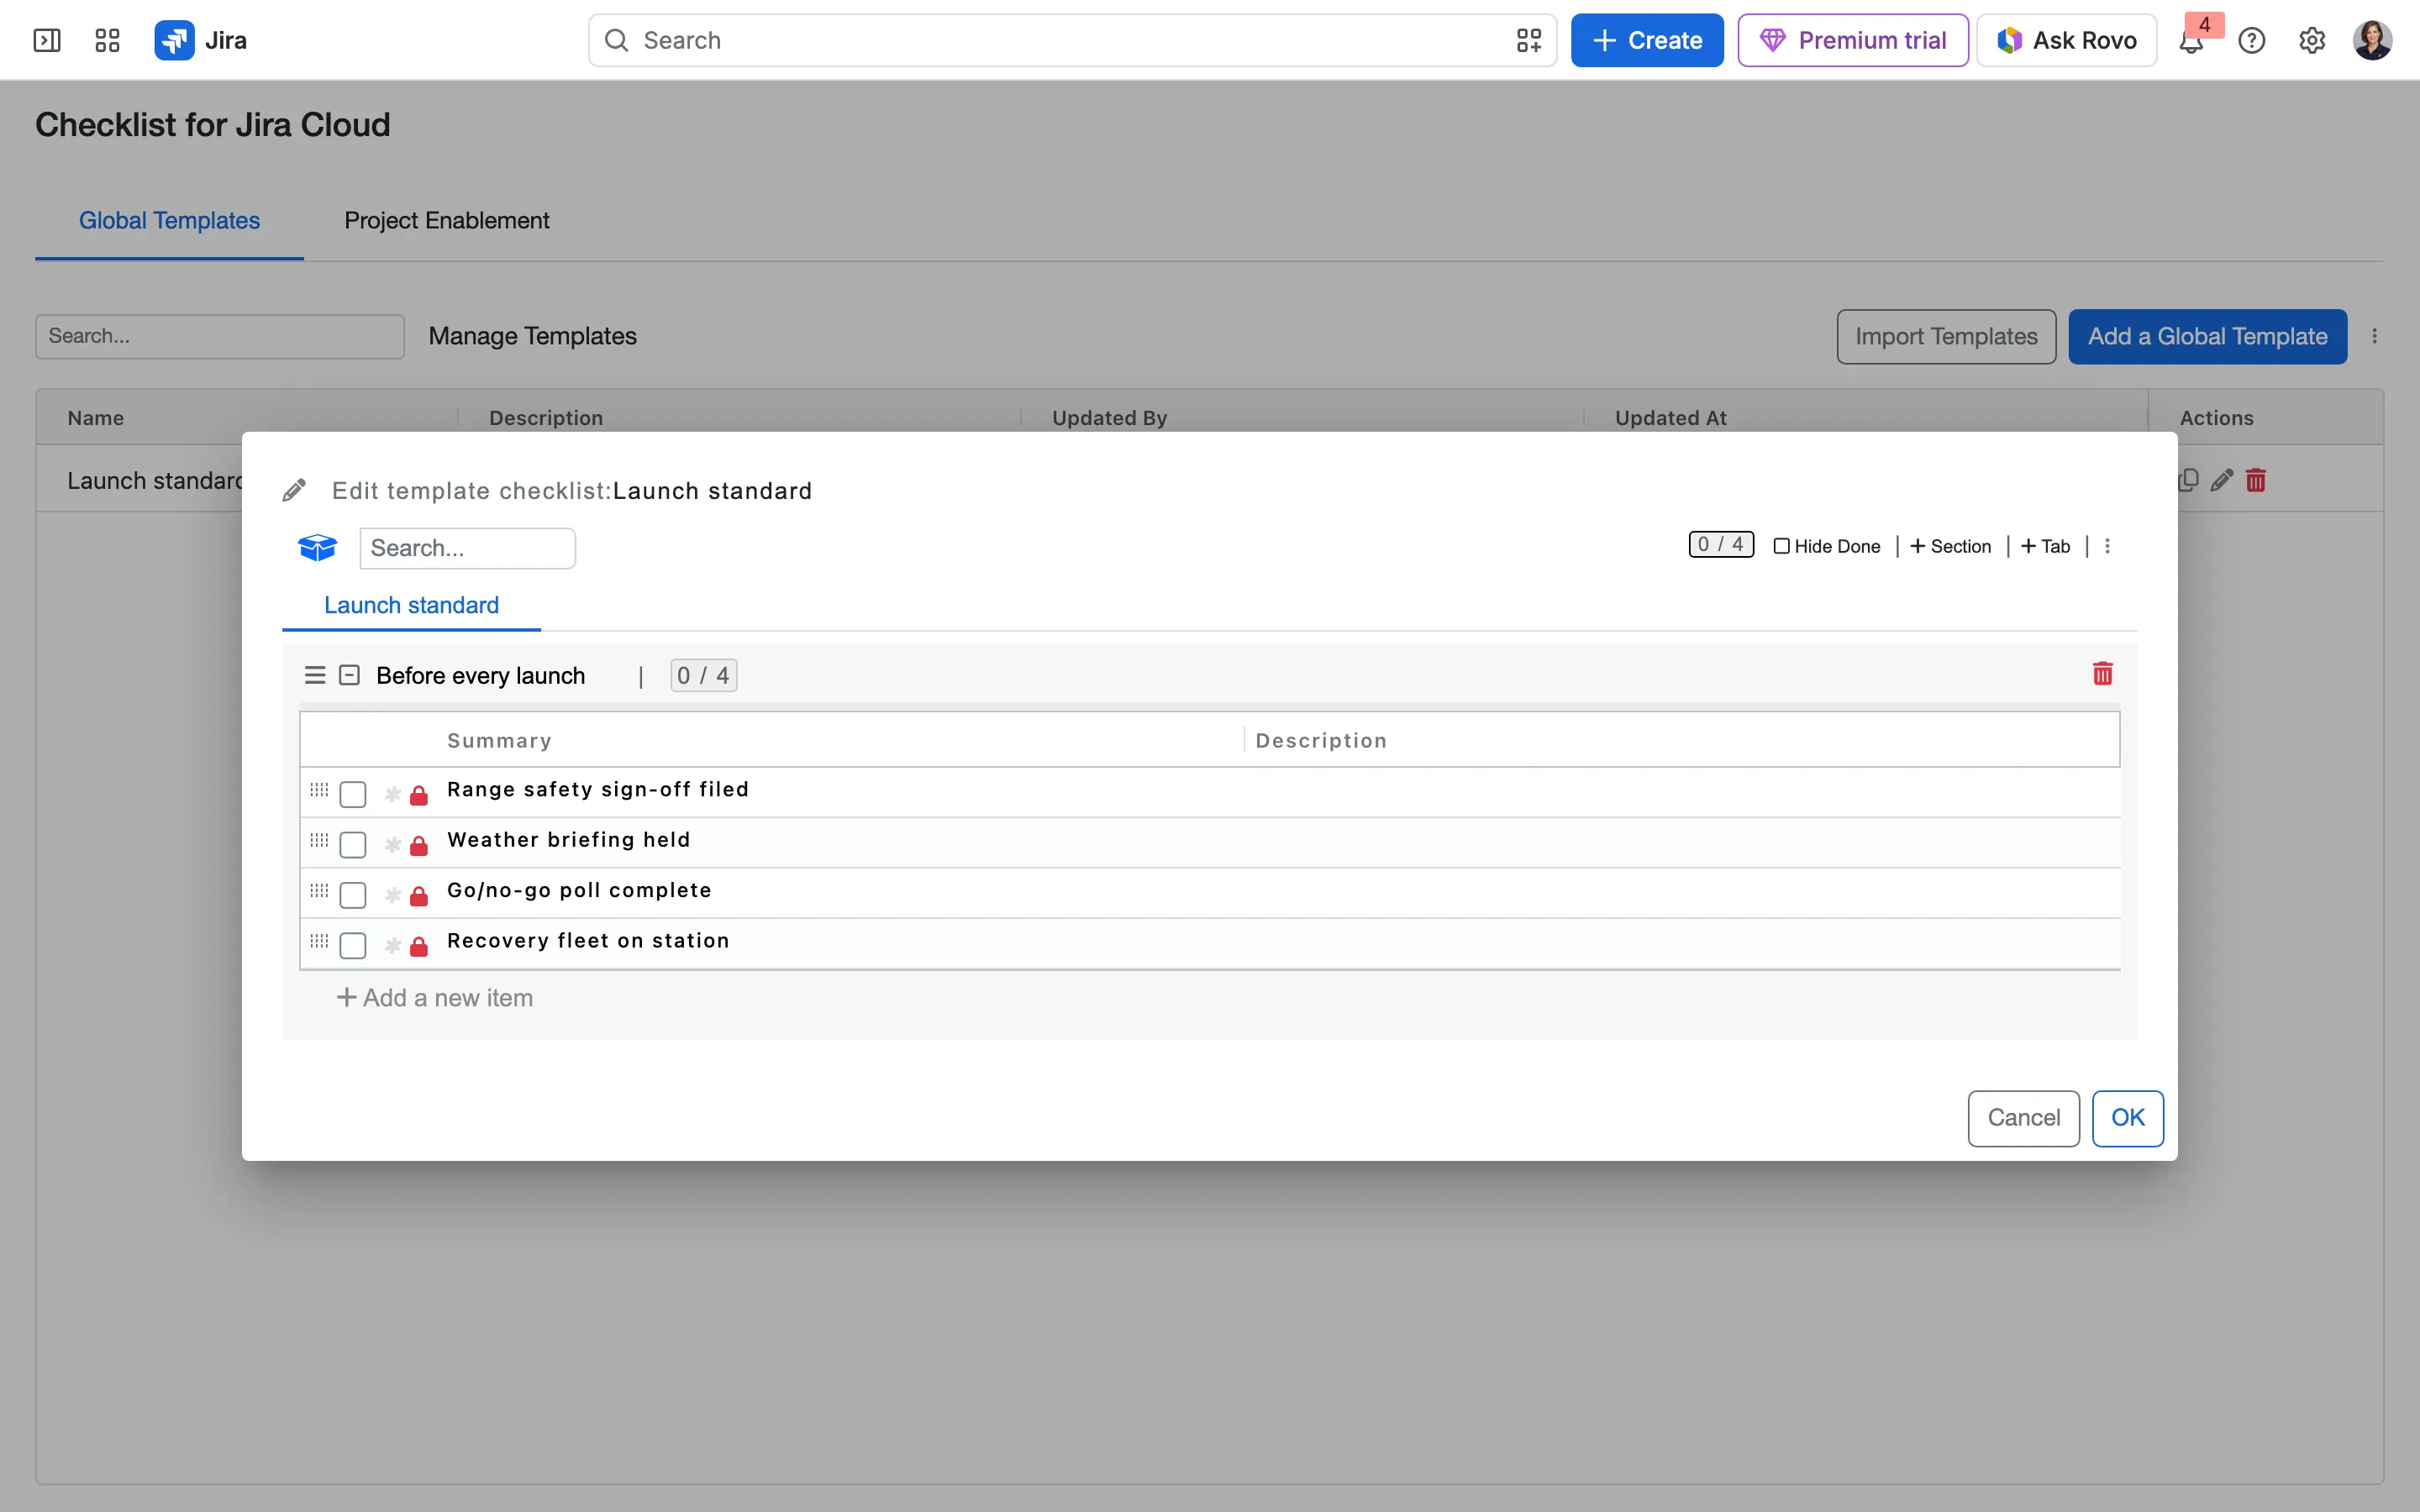This screenshot has width=2420, height=1512.
Task: Click mandatory asterisk on Go/no-go poll complete
Action: 393,896
